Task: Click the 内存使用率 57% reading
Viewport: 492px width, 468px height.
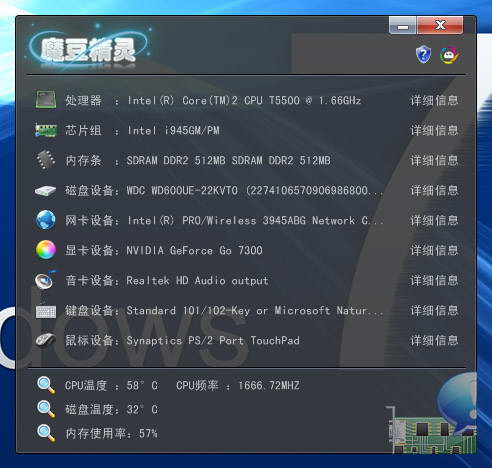Action: coord(111,433)
